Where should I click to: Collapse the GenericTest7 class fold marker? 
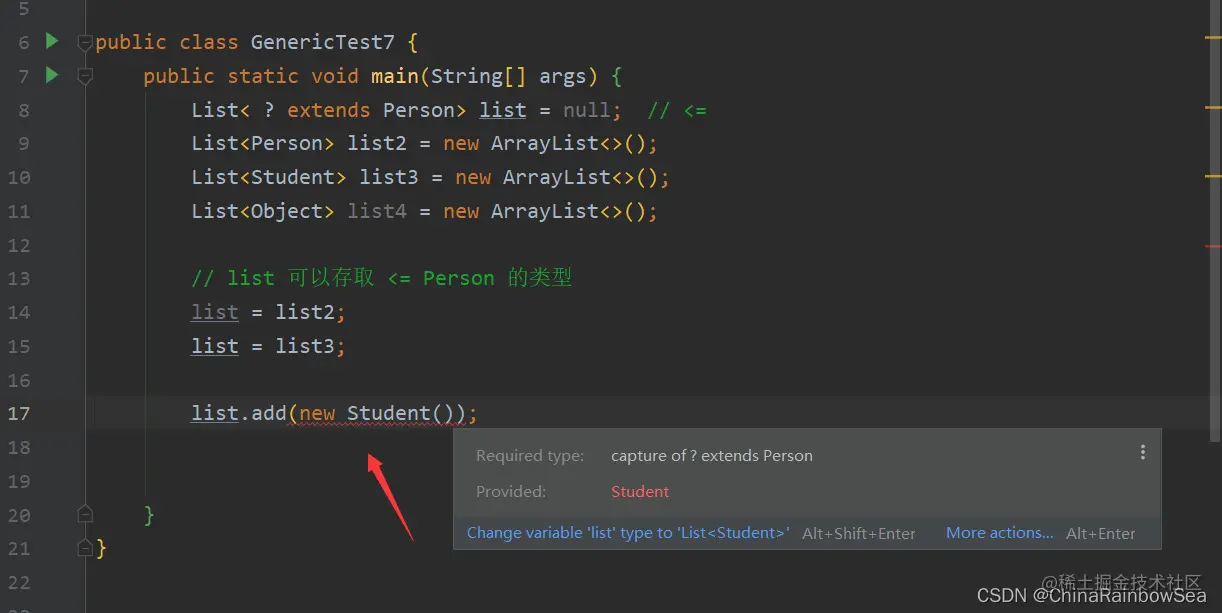click(x=85, y=42)
